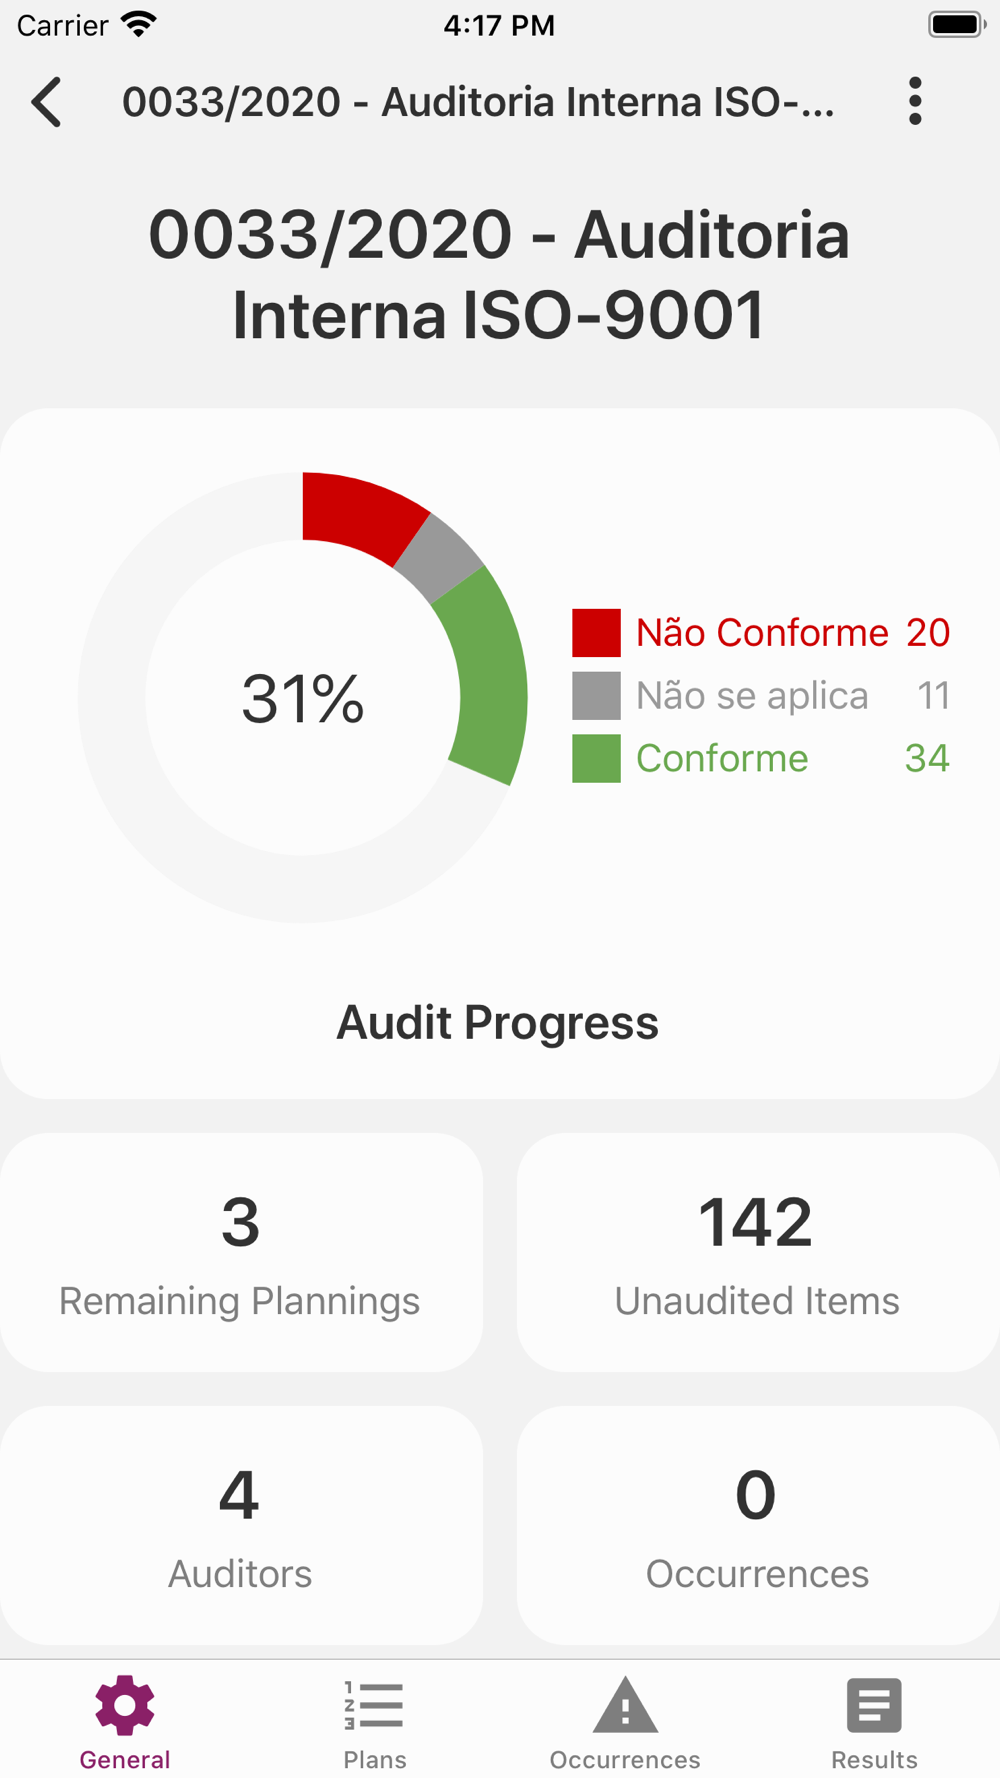The width and height of the screenshot is (1000, 1778).
Task: Open the 0 Occurrences card
Action: pyautogui.click(x=758, y=1525)
